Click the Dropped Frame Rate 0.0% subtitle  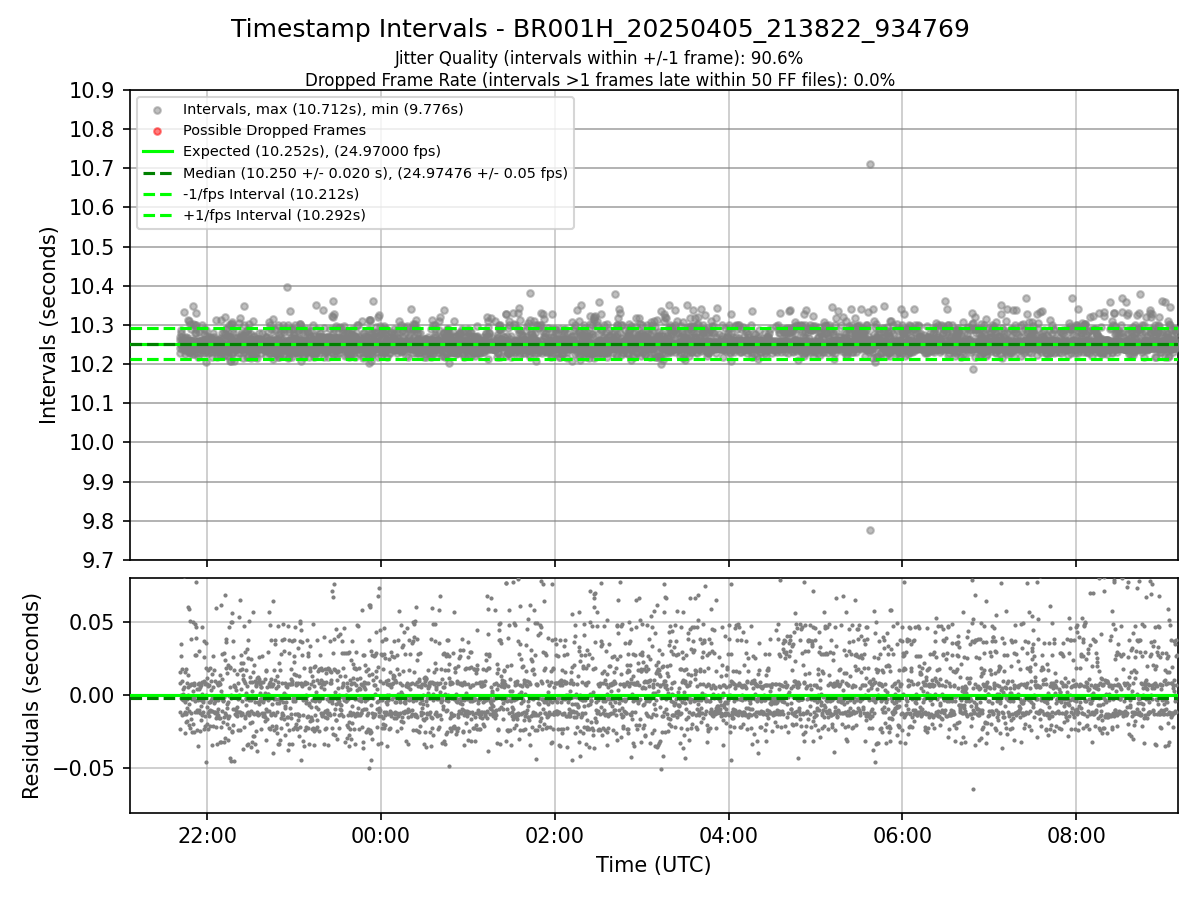pos(600,80)
